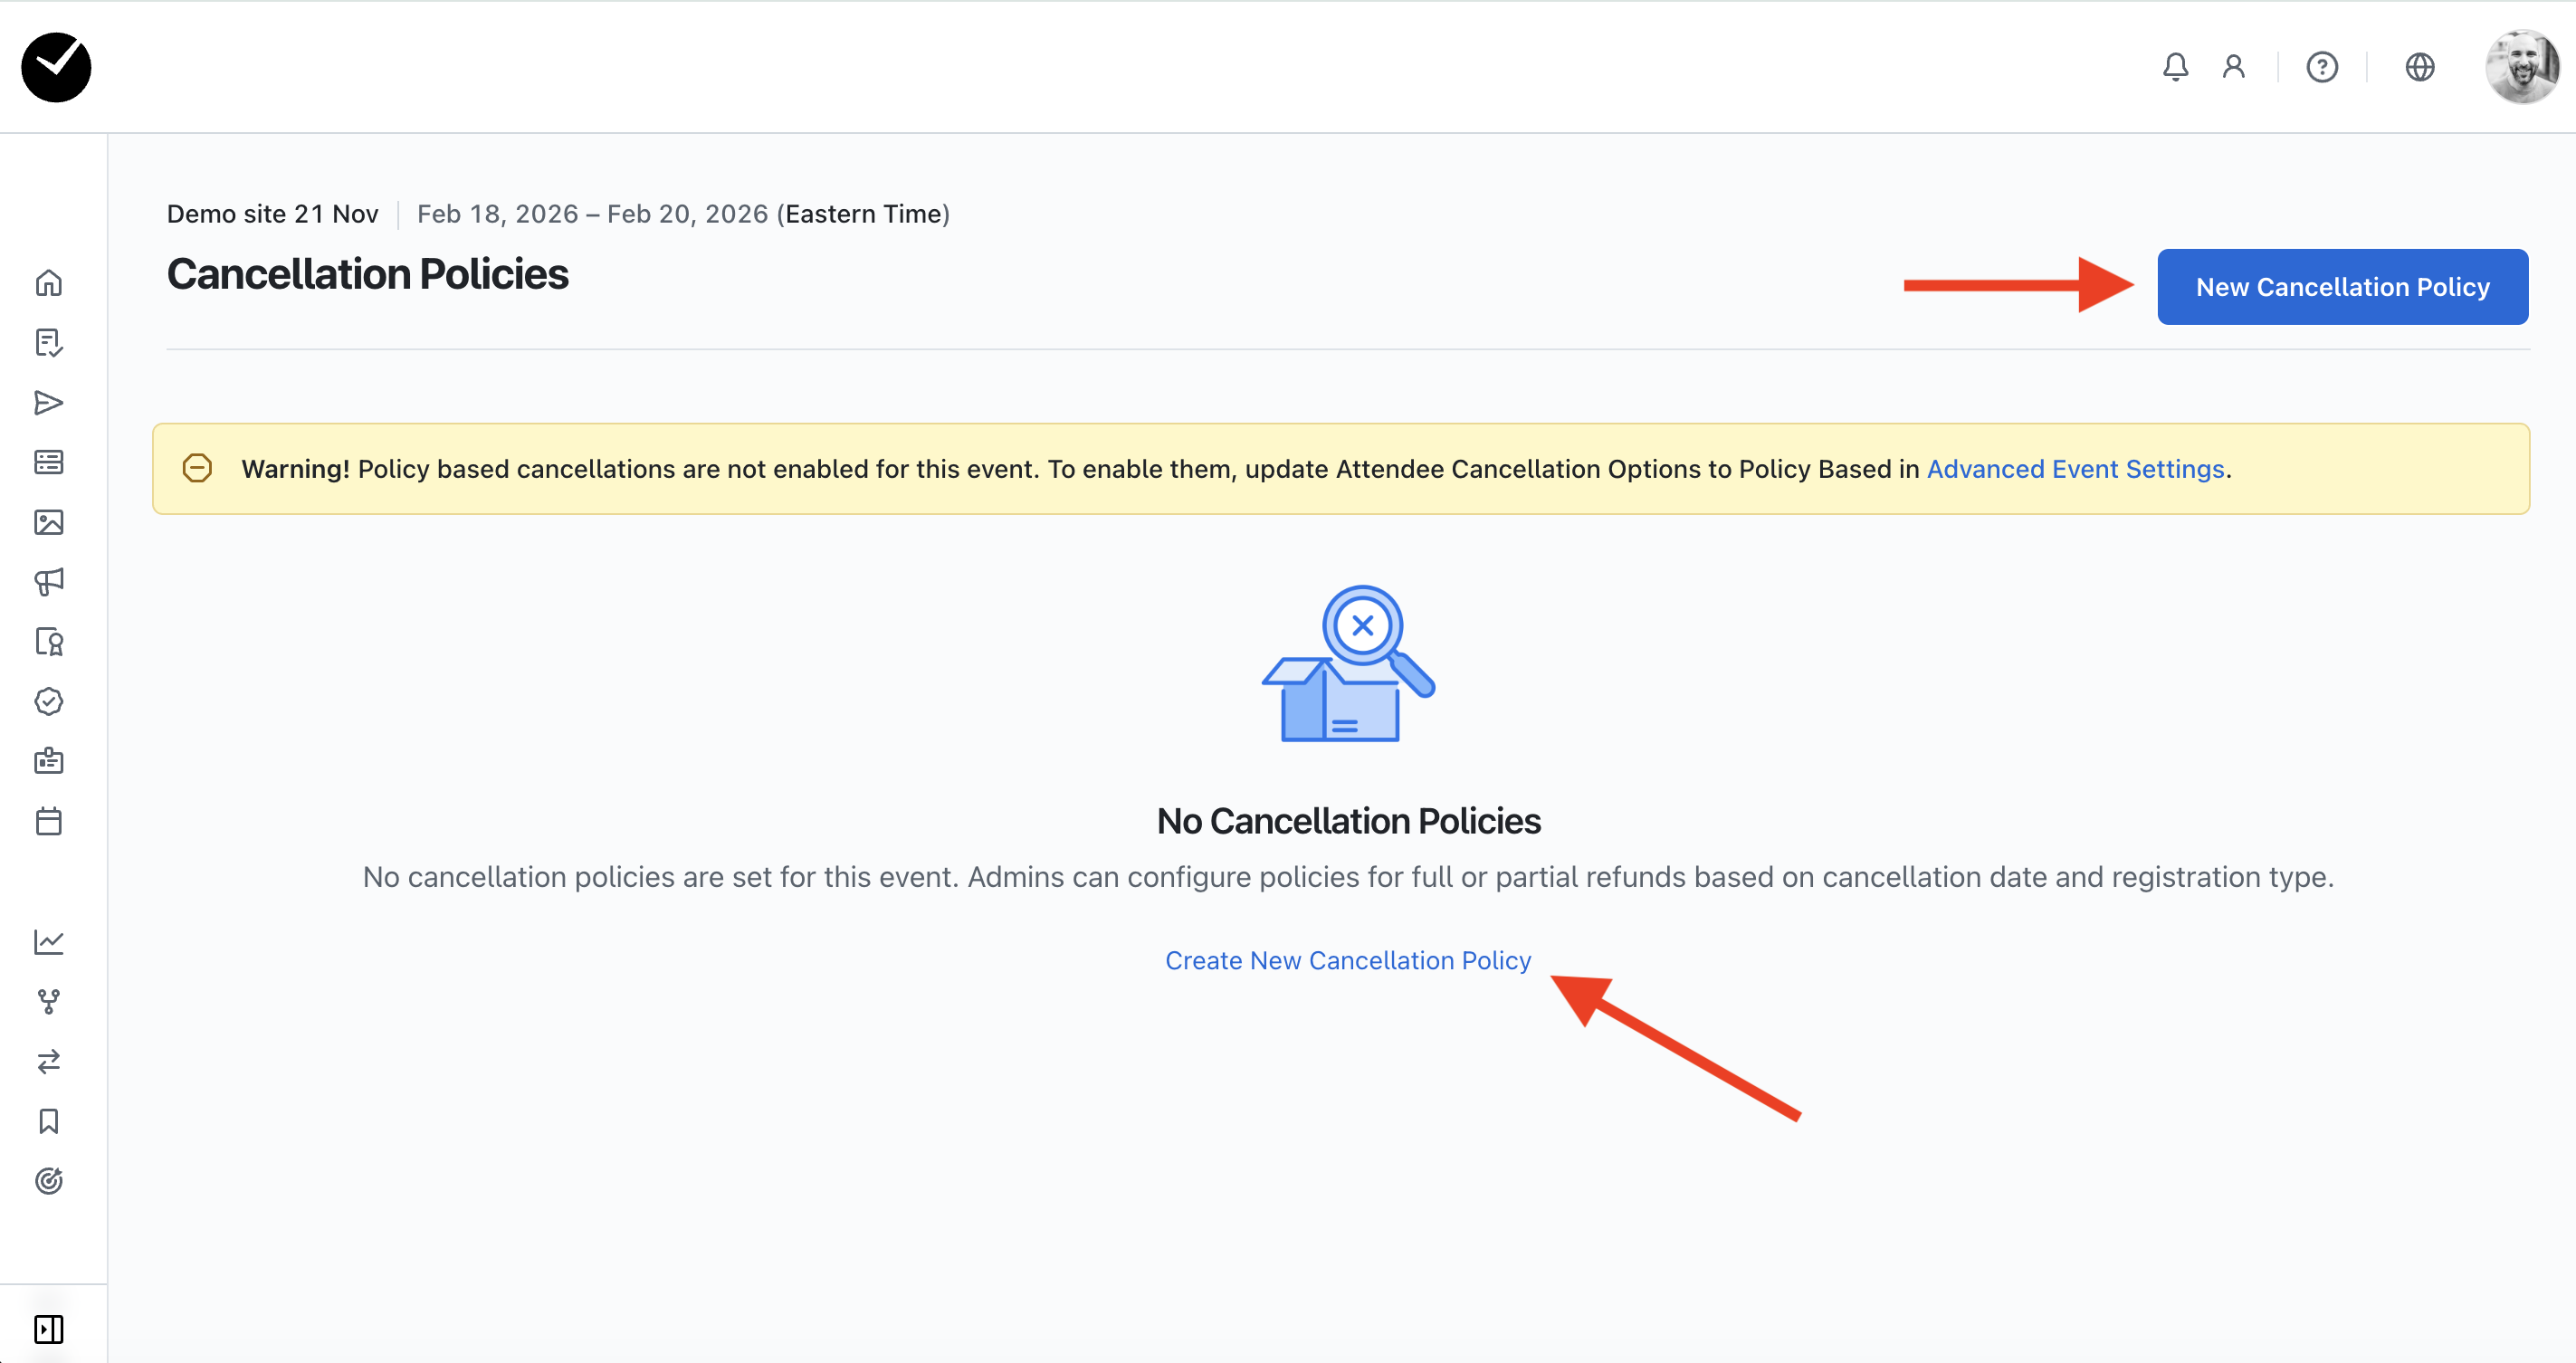2576x1363 pixels.
Task: Click the New Cancellation Policy button
Action: click(x=2342, y=287)
